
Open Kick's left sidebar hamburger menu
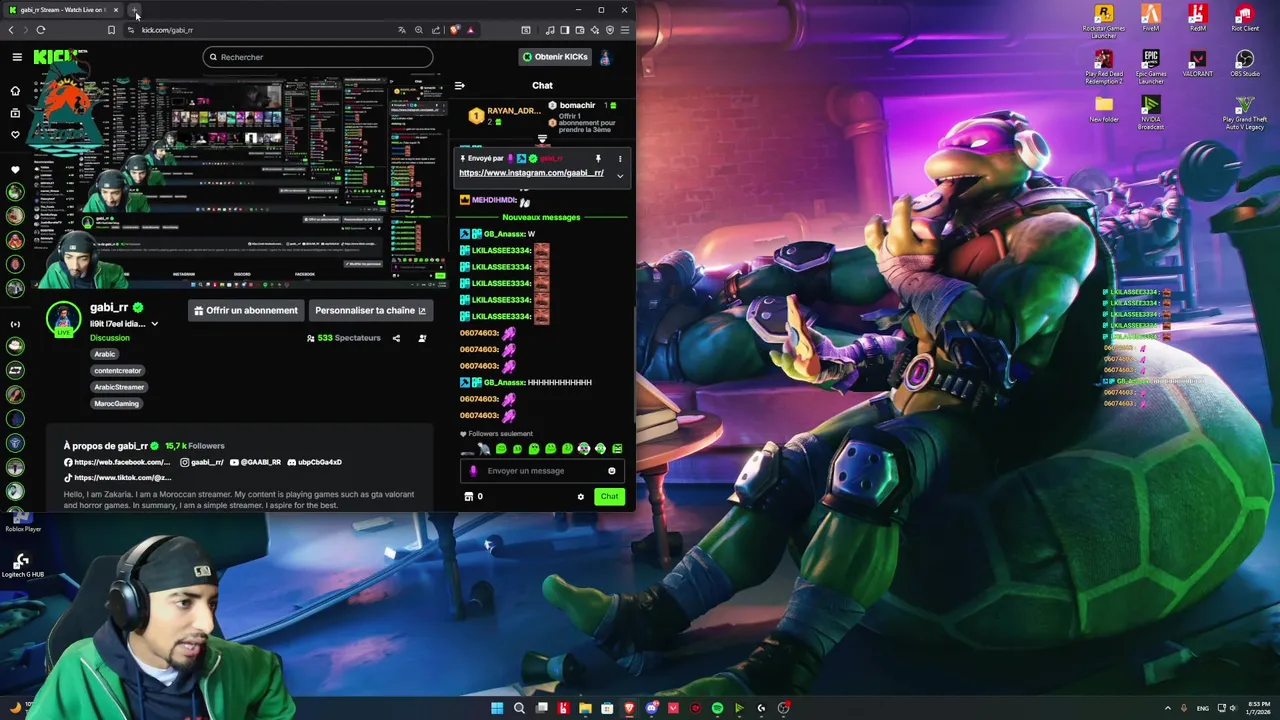click(x=17, y=57)
